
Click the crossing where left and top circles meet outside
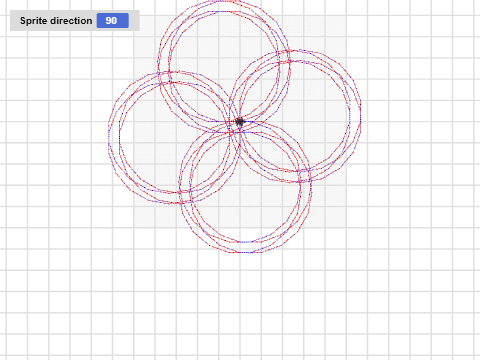pyautogui.click(x=164, y=77)
